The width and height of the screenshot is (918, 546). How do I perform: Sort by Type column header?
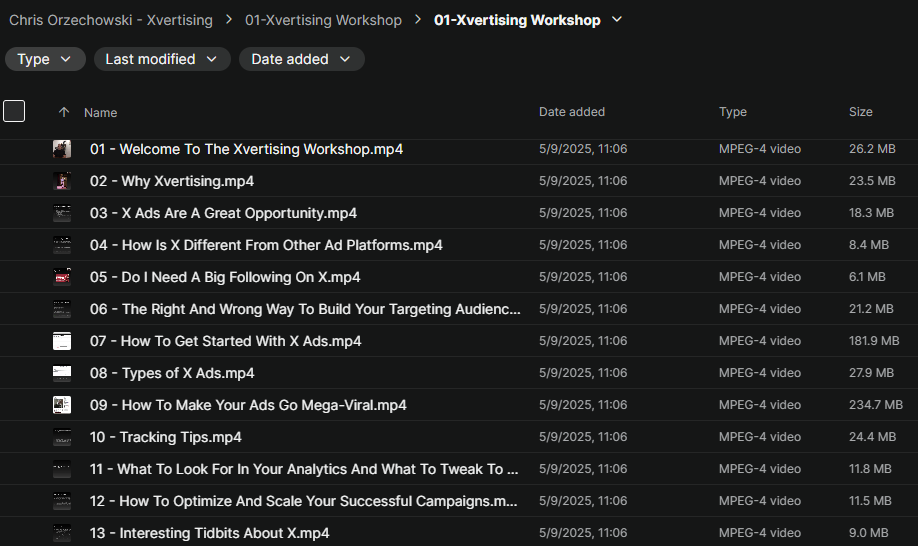tap(732, 112)
